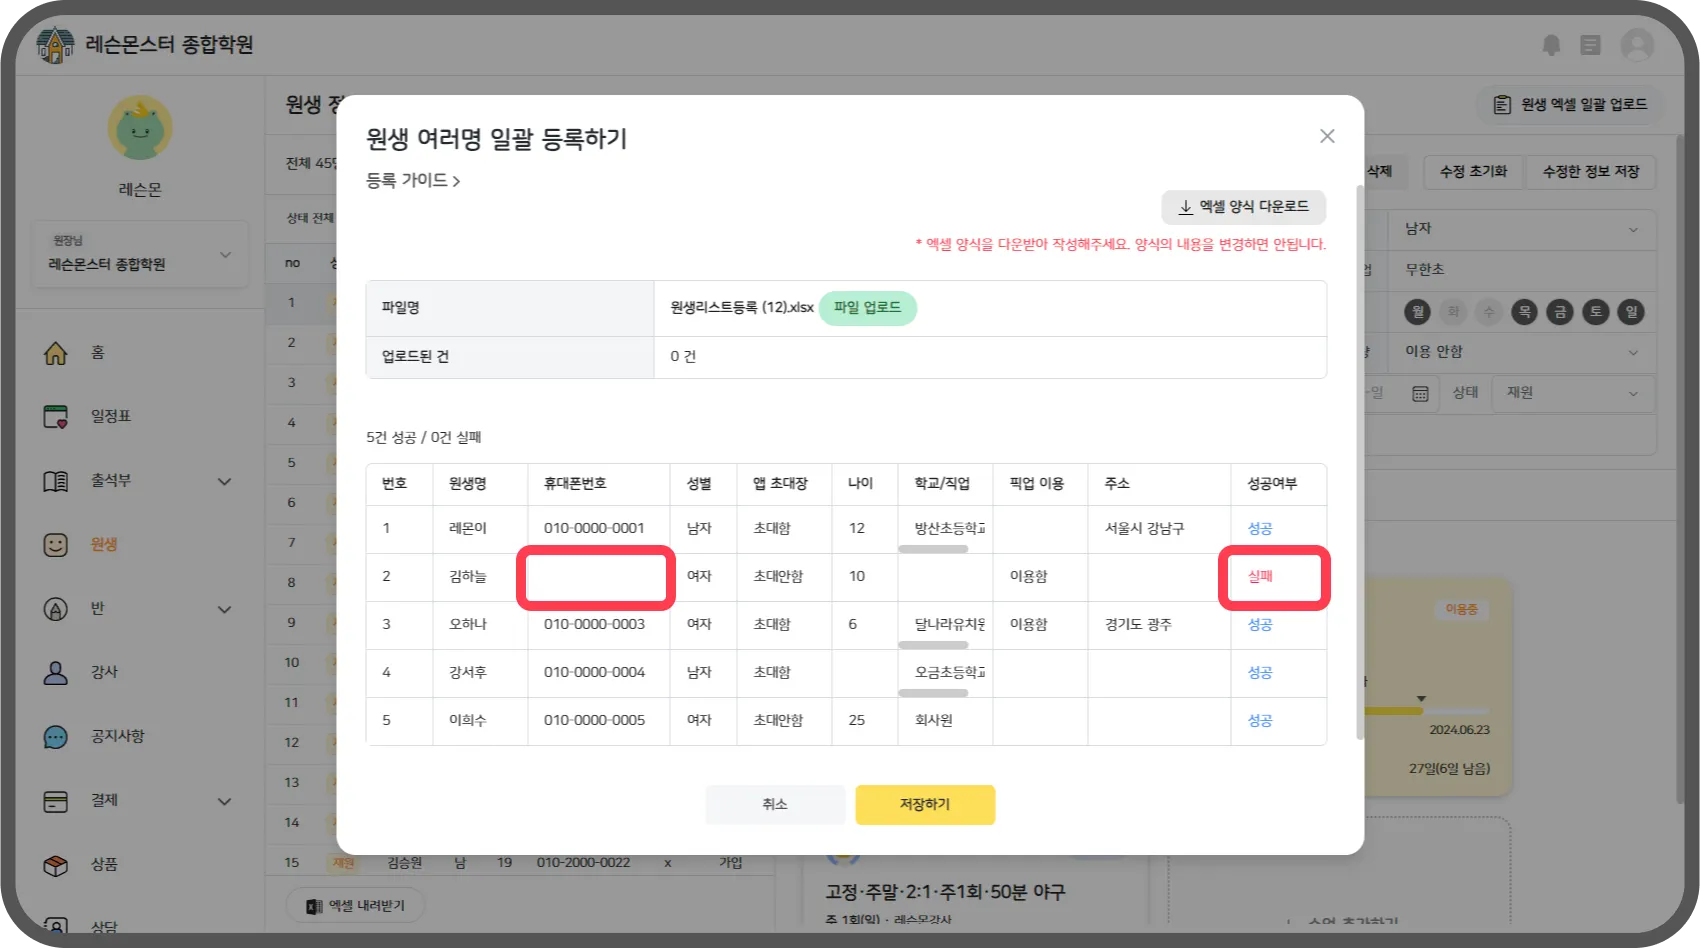Click the Excel icon on 엑셀 내려받기
1700x948 pixels.
click(x=314, y=906)
